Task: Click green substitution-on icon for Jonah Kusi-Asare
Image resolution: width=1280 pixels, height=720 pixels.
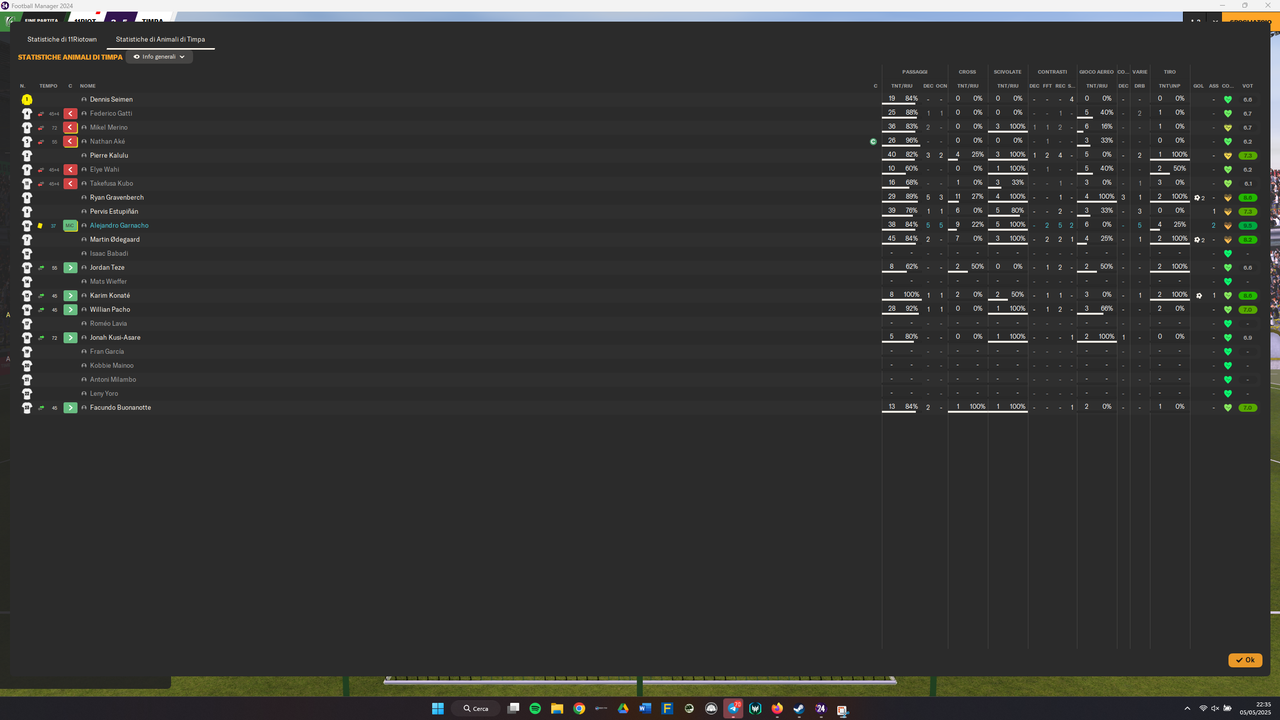Action: (x=70, y=338)
